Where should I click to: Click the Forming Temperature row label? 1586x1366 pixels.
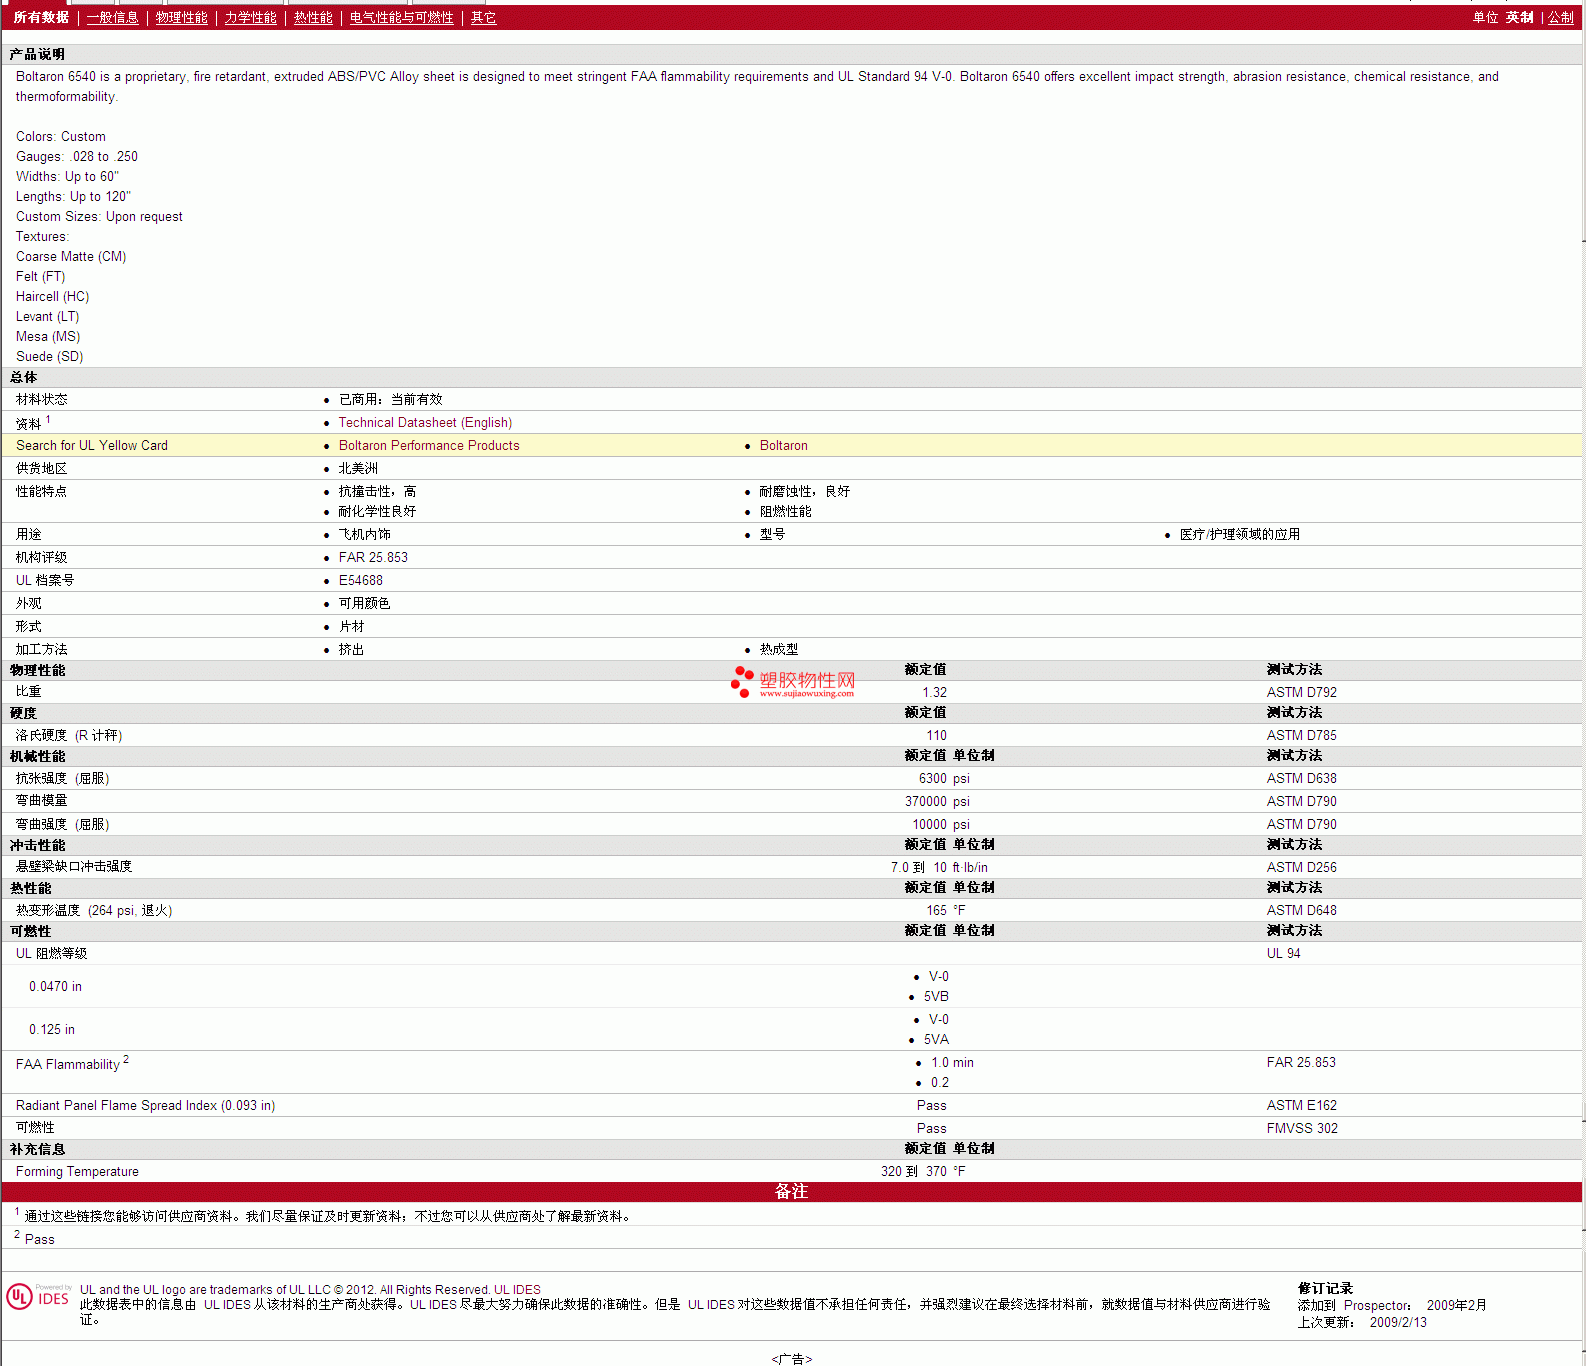(77, 1172)
